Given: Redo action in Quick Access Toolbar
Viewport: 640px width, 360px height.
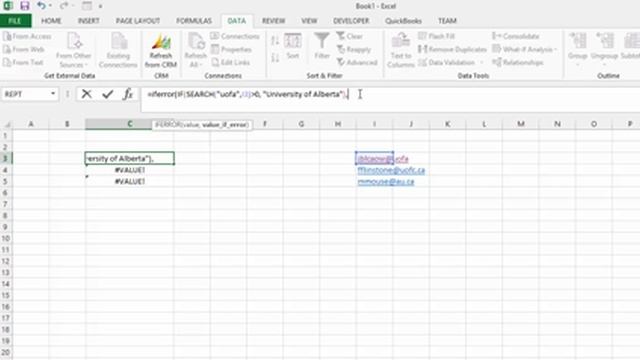Looking at the screenshot, I should coord(64,6).
